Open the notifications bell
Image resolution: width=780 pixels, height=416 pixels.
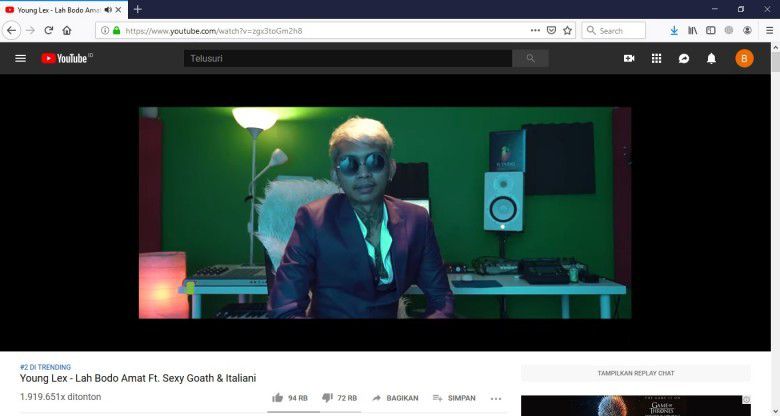click(711, 59)
